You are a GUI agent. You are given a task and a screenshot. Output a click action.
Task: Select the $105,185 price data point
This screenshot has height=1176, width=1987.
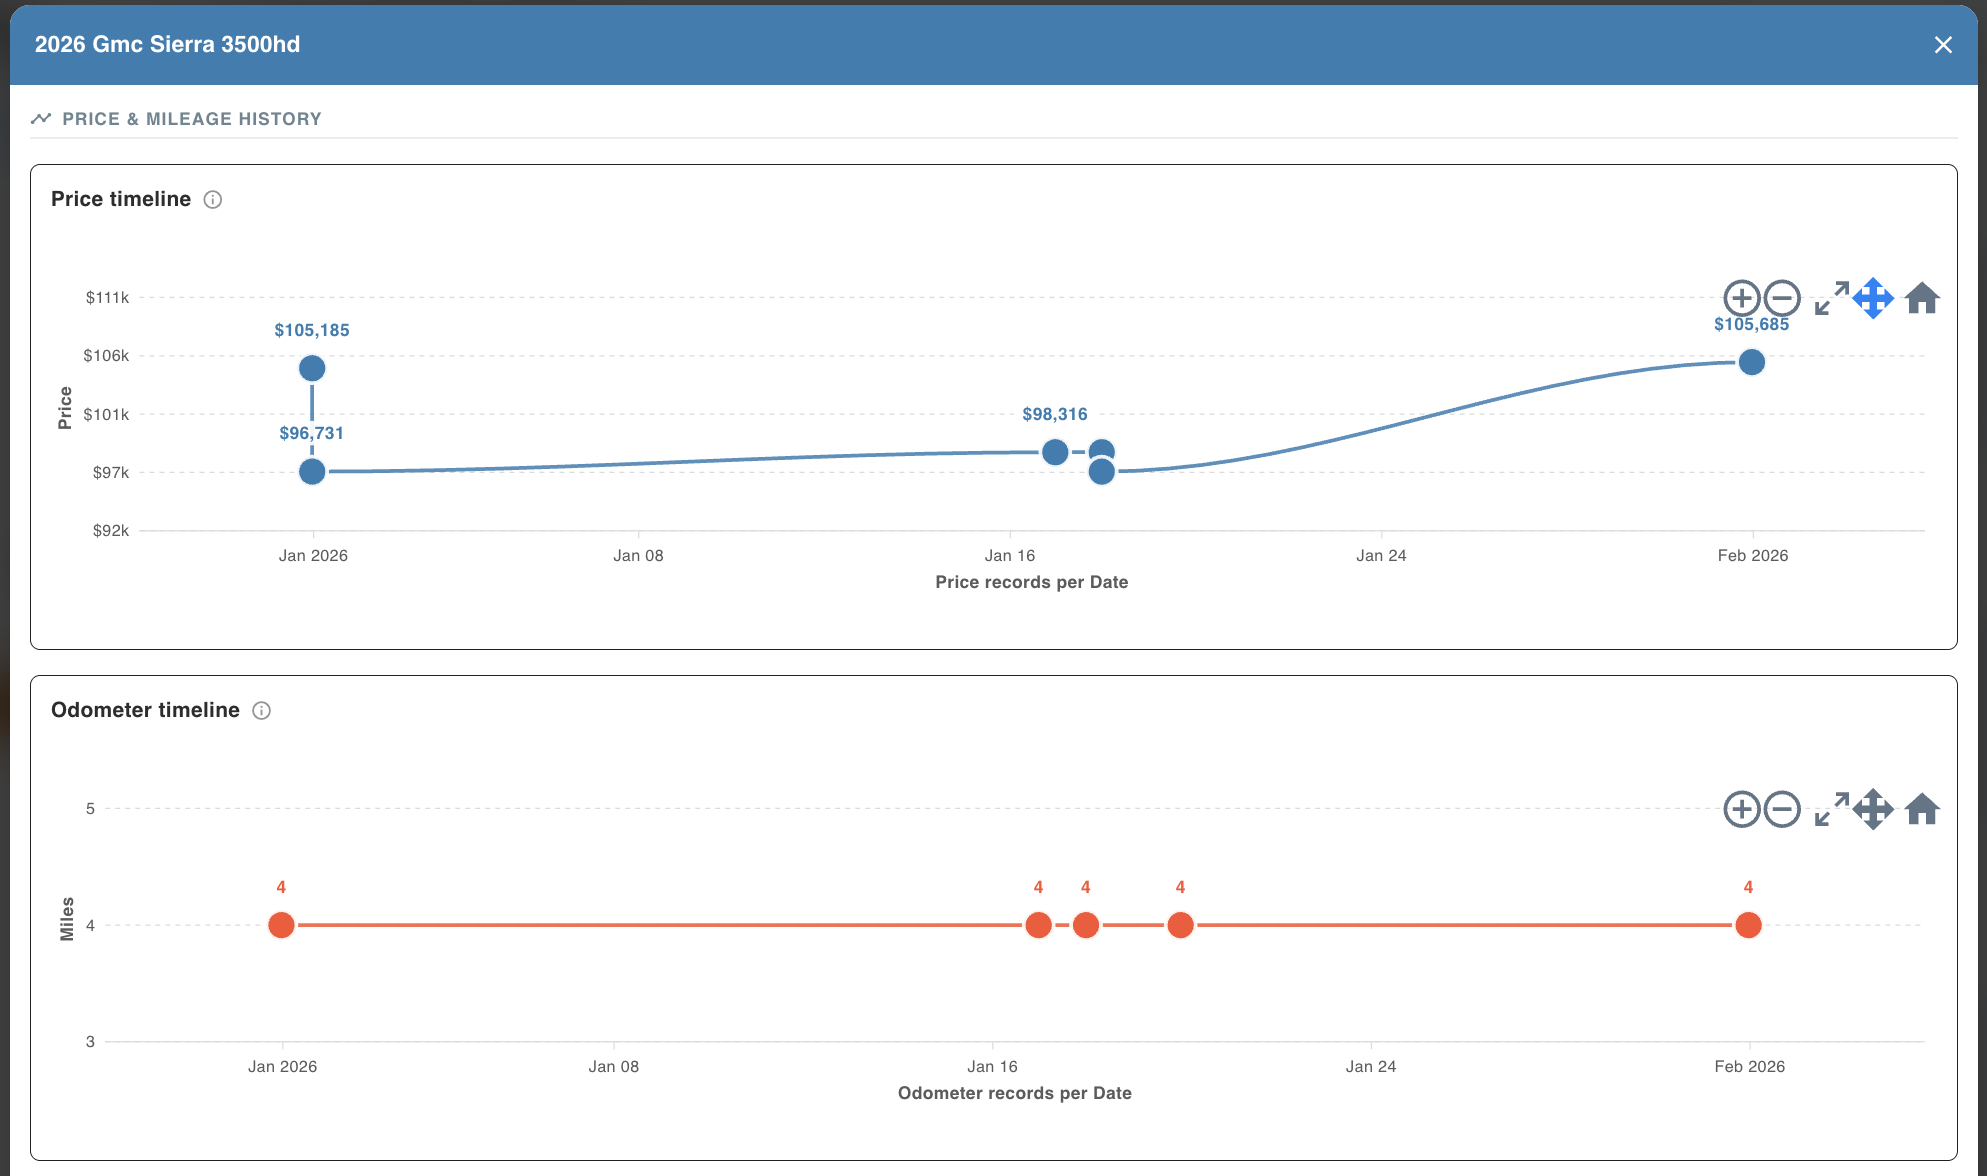[312, 368]
